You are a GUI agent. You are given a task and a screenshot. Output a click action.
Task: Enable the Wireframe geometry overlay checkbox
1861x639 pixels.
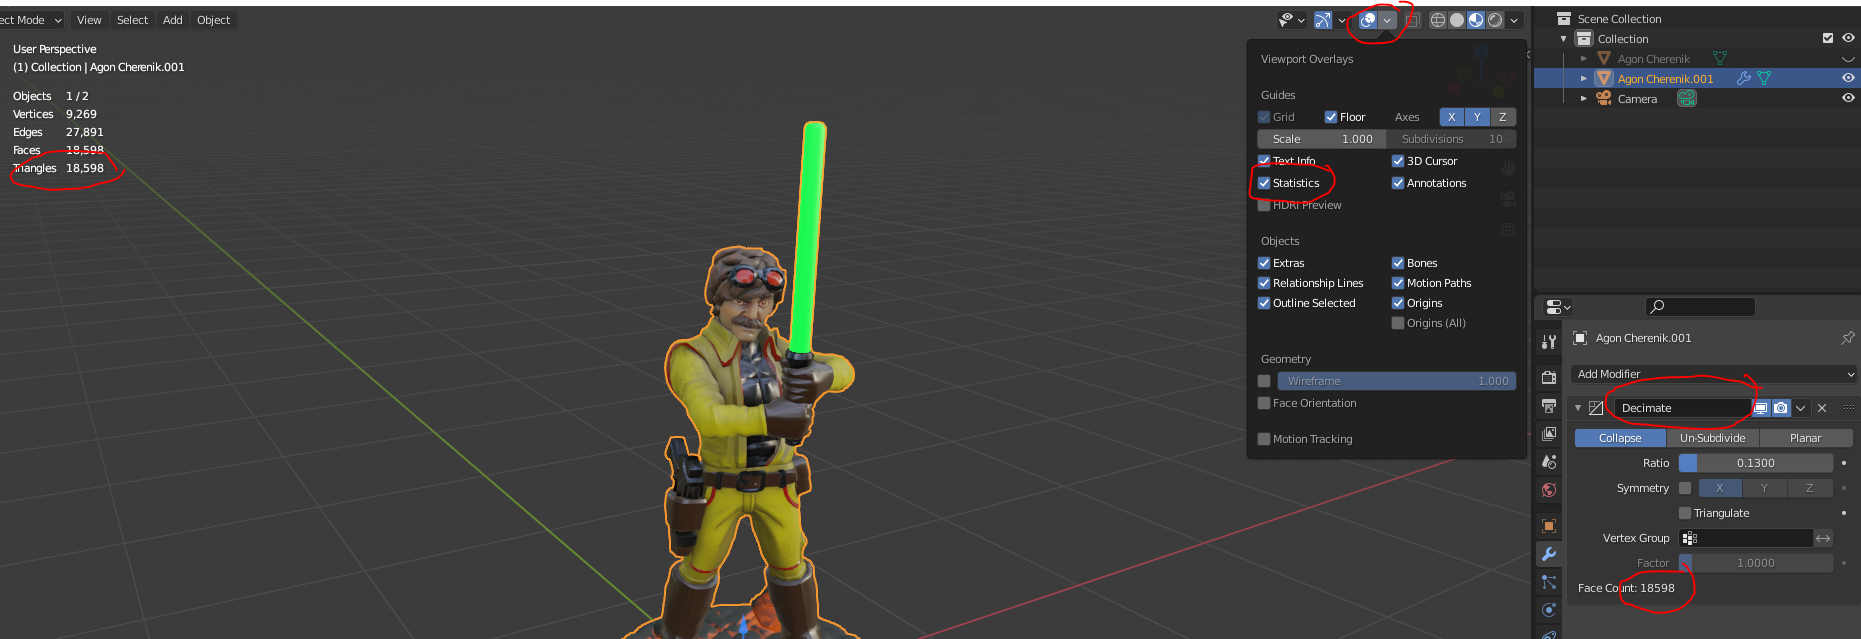click(1264, 381)
